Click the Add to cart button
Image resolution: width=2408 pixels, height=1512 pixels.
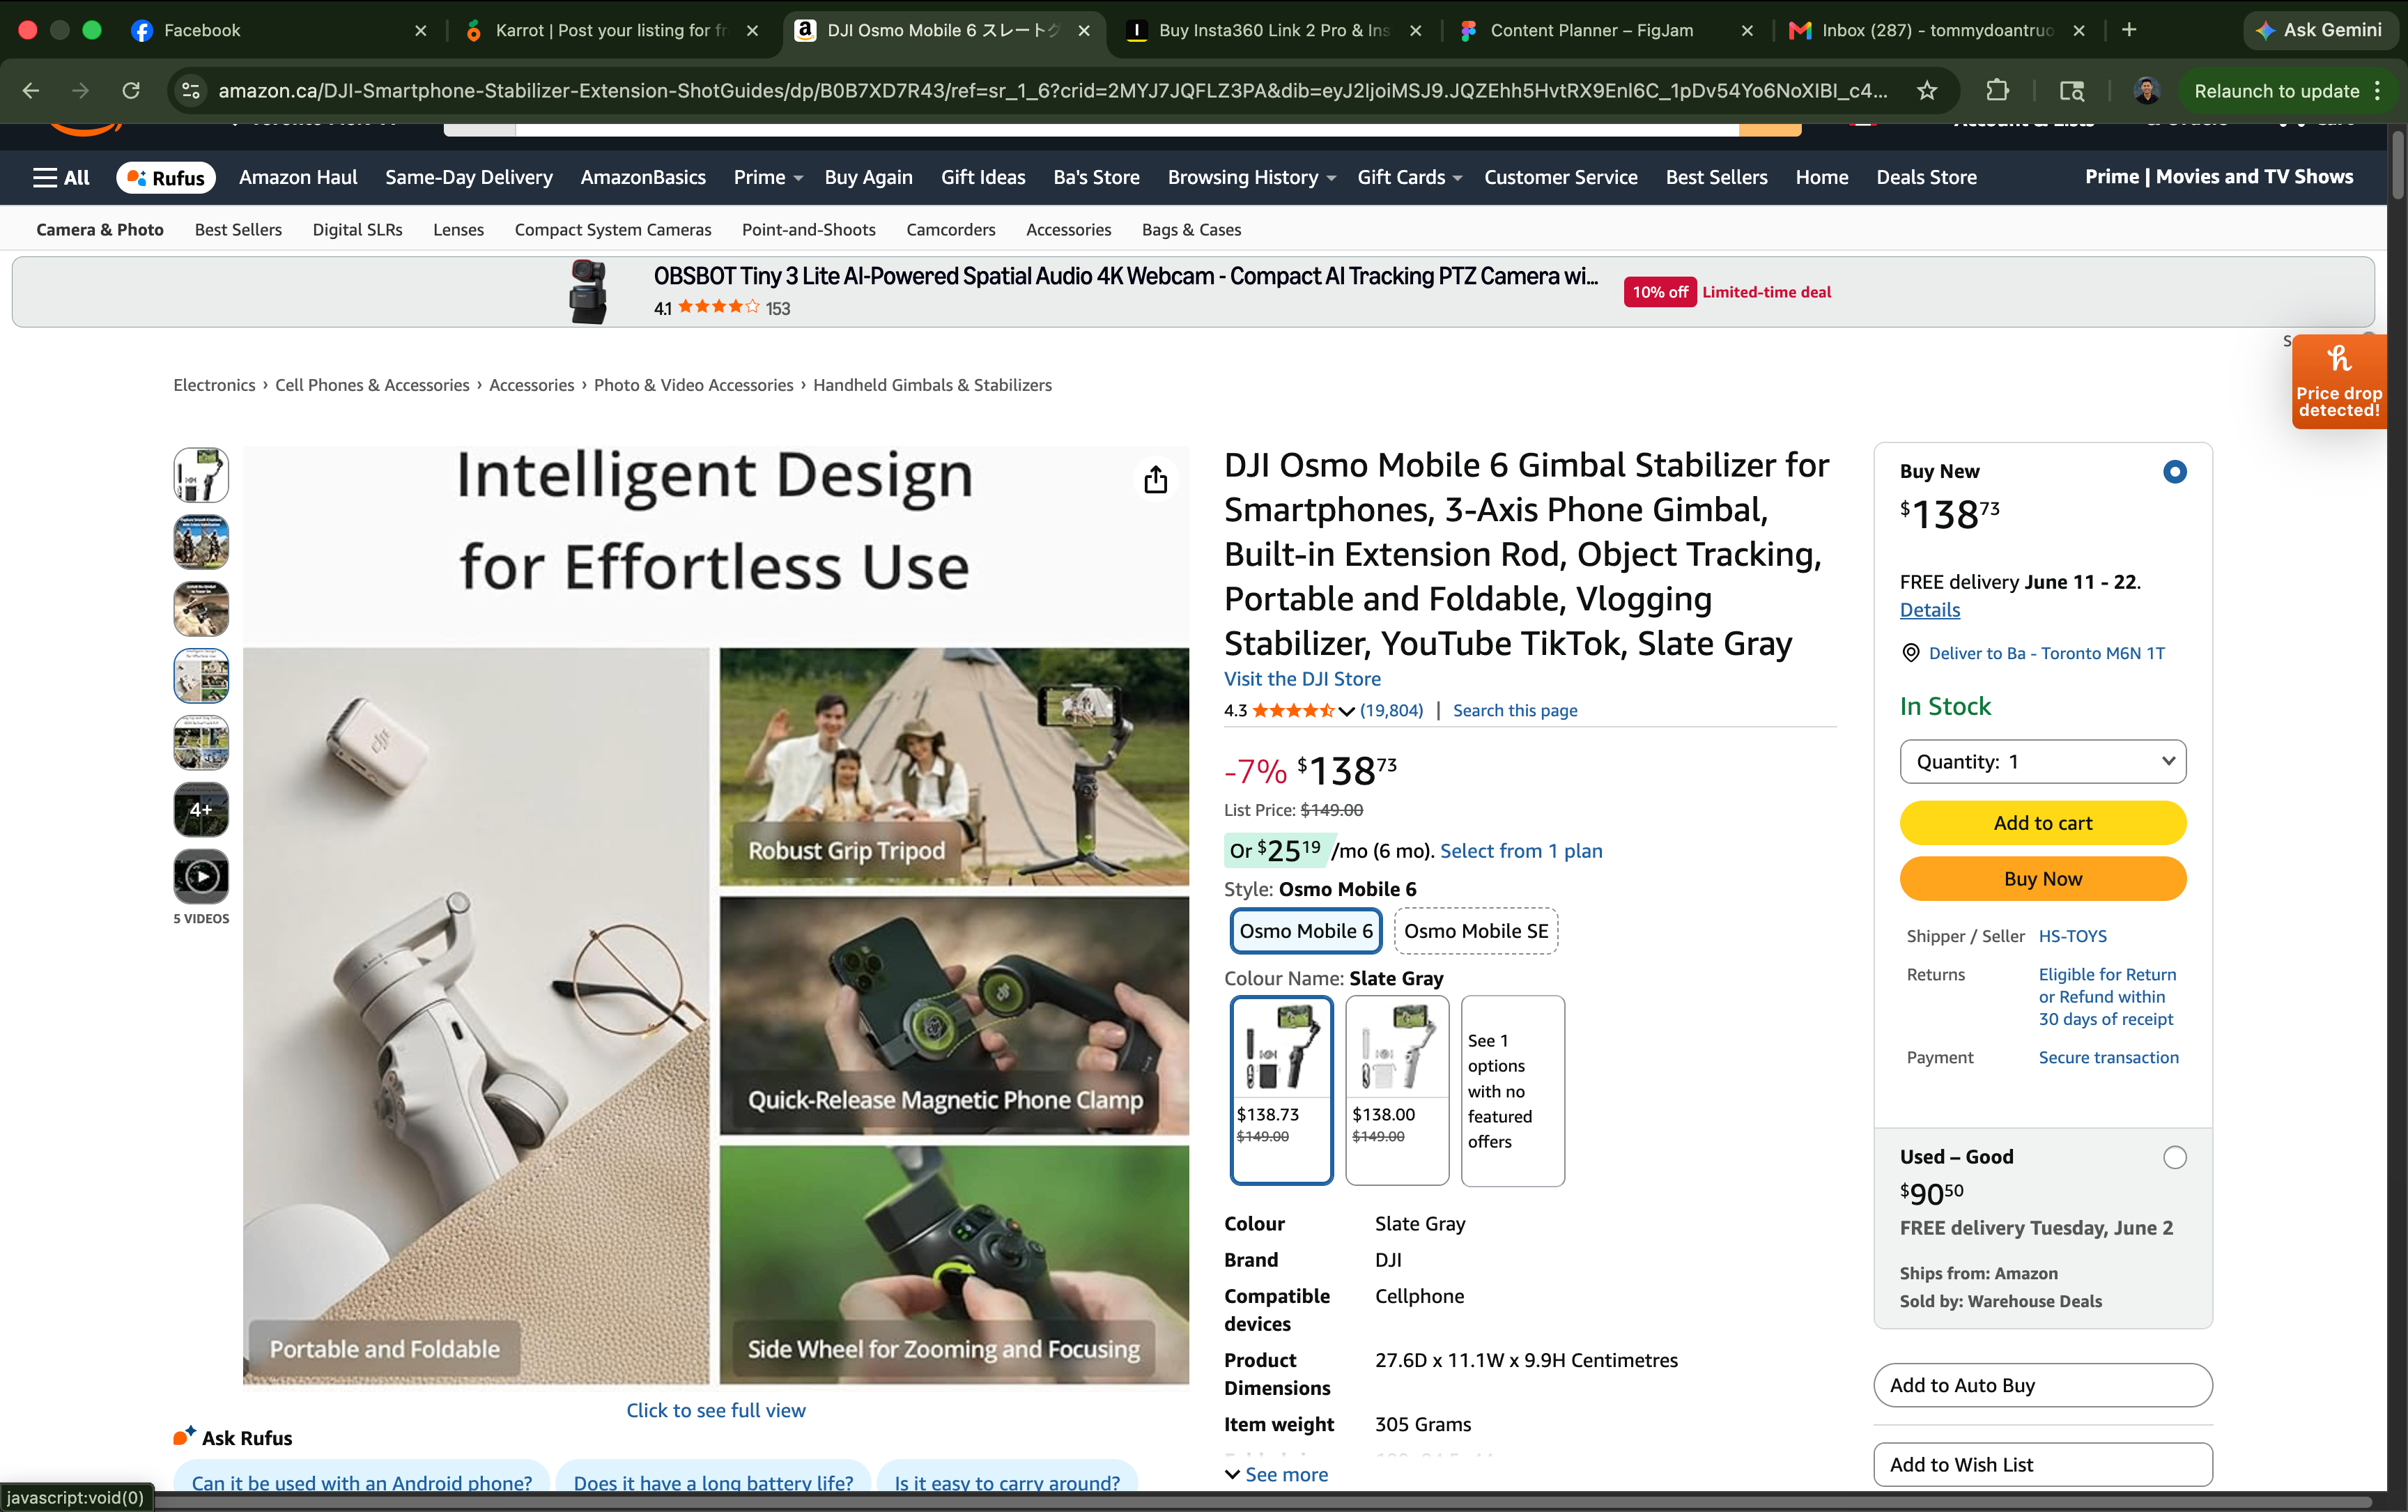point(2043,823)
